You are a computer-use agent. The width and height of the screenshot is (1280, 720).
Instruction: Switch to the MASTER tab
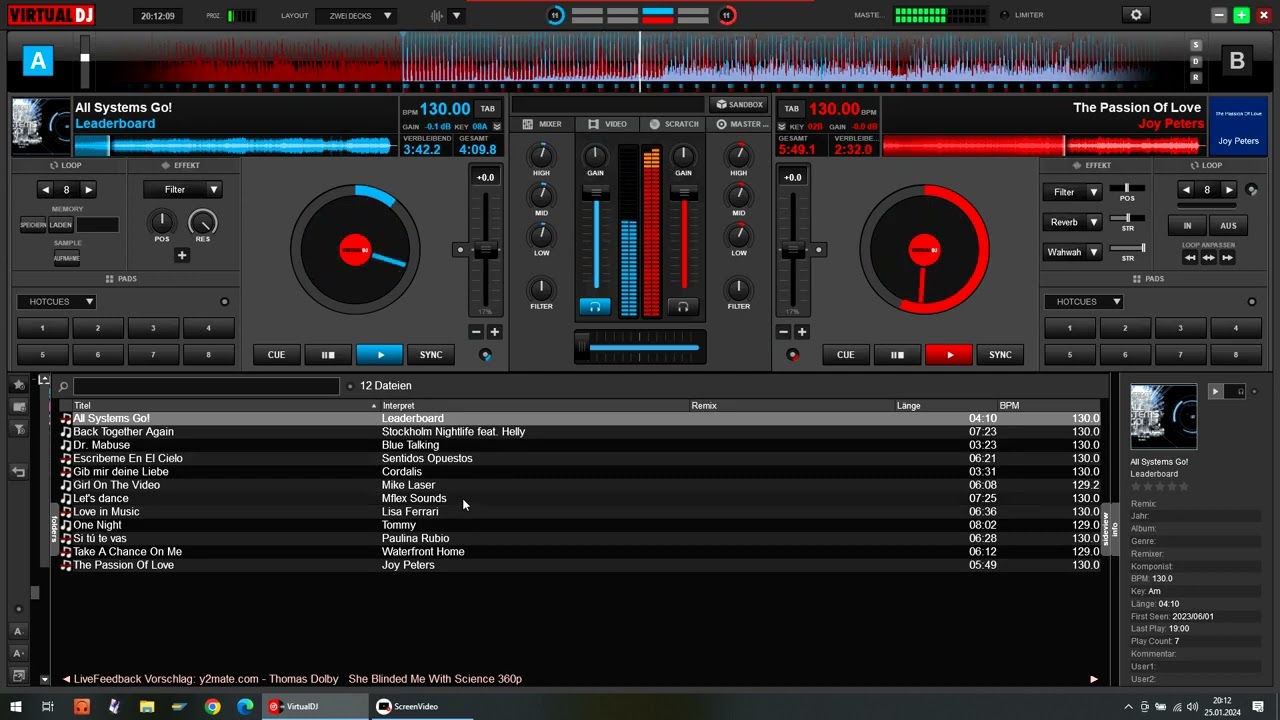tap(741, 124)
